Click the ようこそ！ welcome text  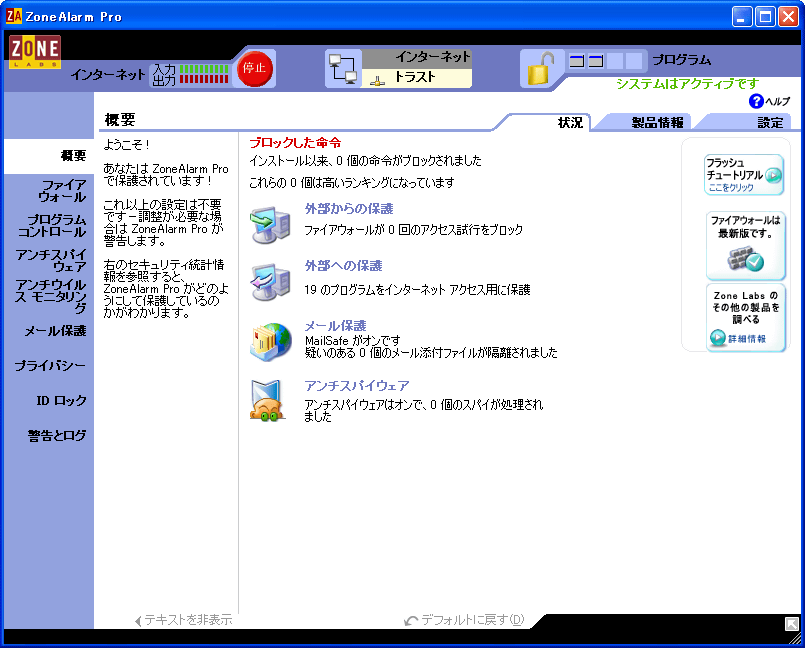(127, 145)
